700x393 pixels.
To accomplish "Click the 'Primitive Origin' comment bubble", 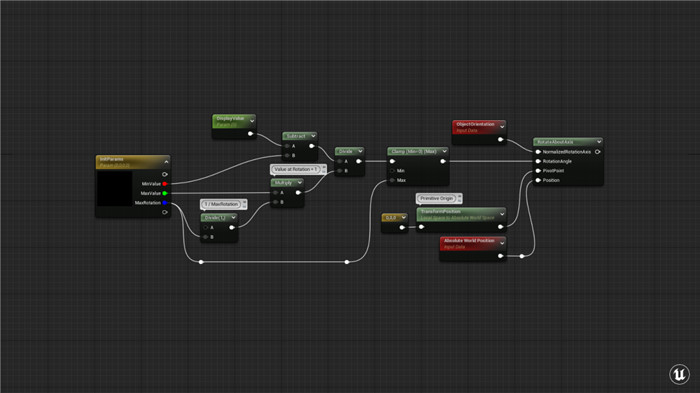I will pos(436,198).
